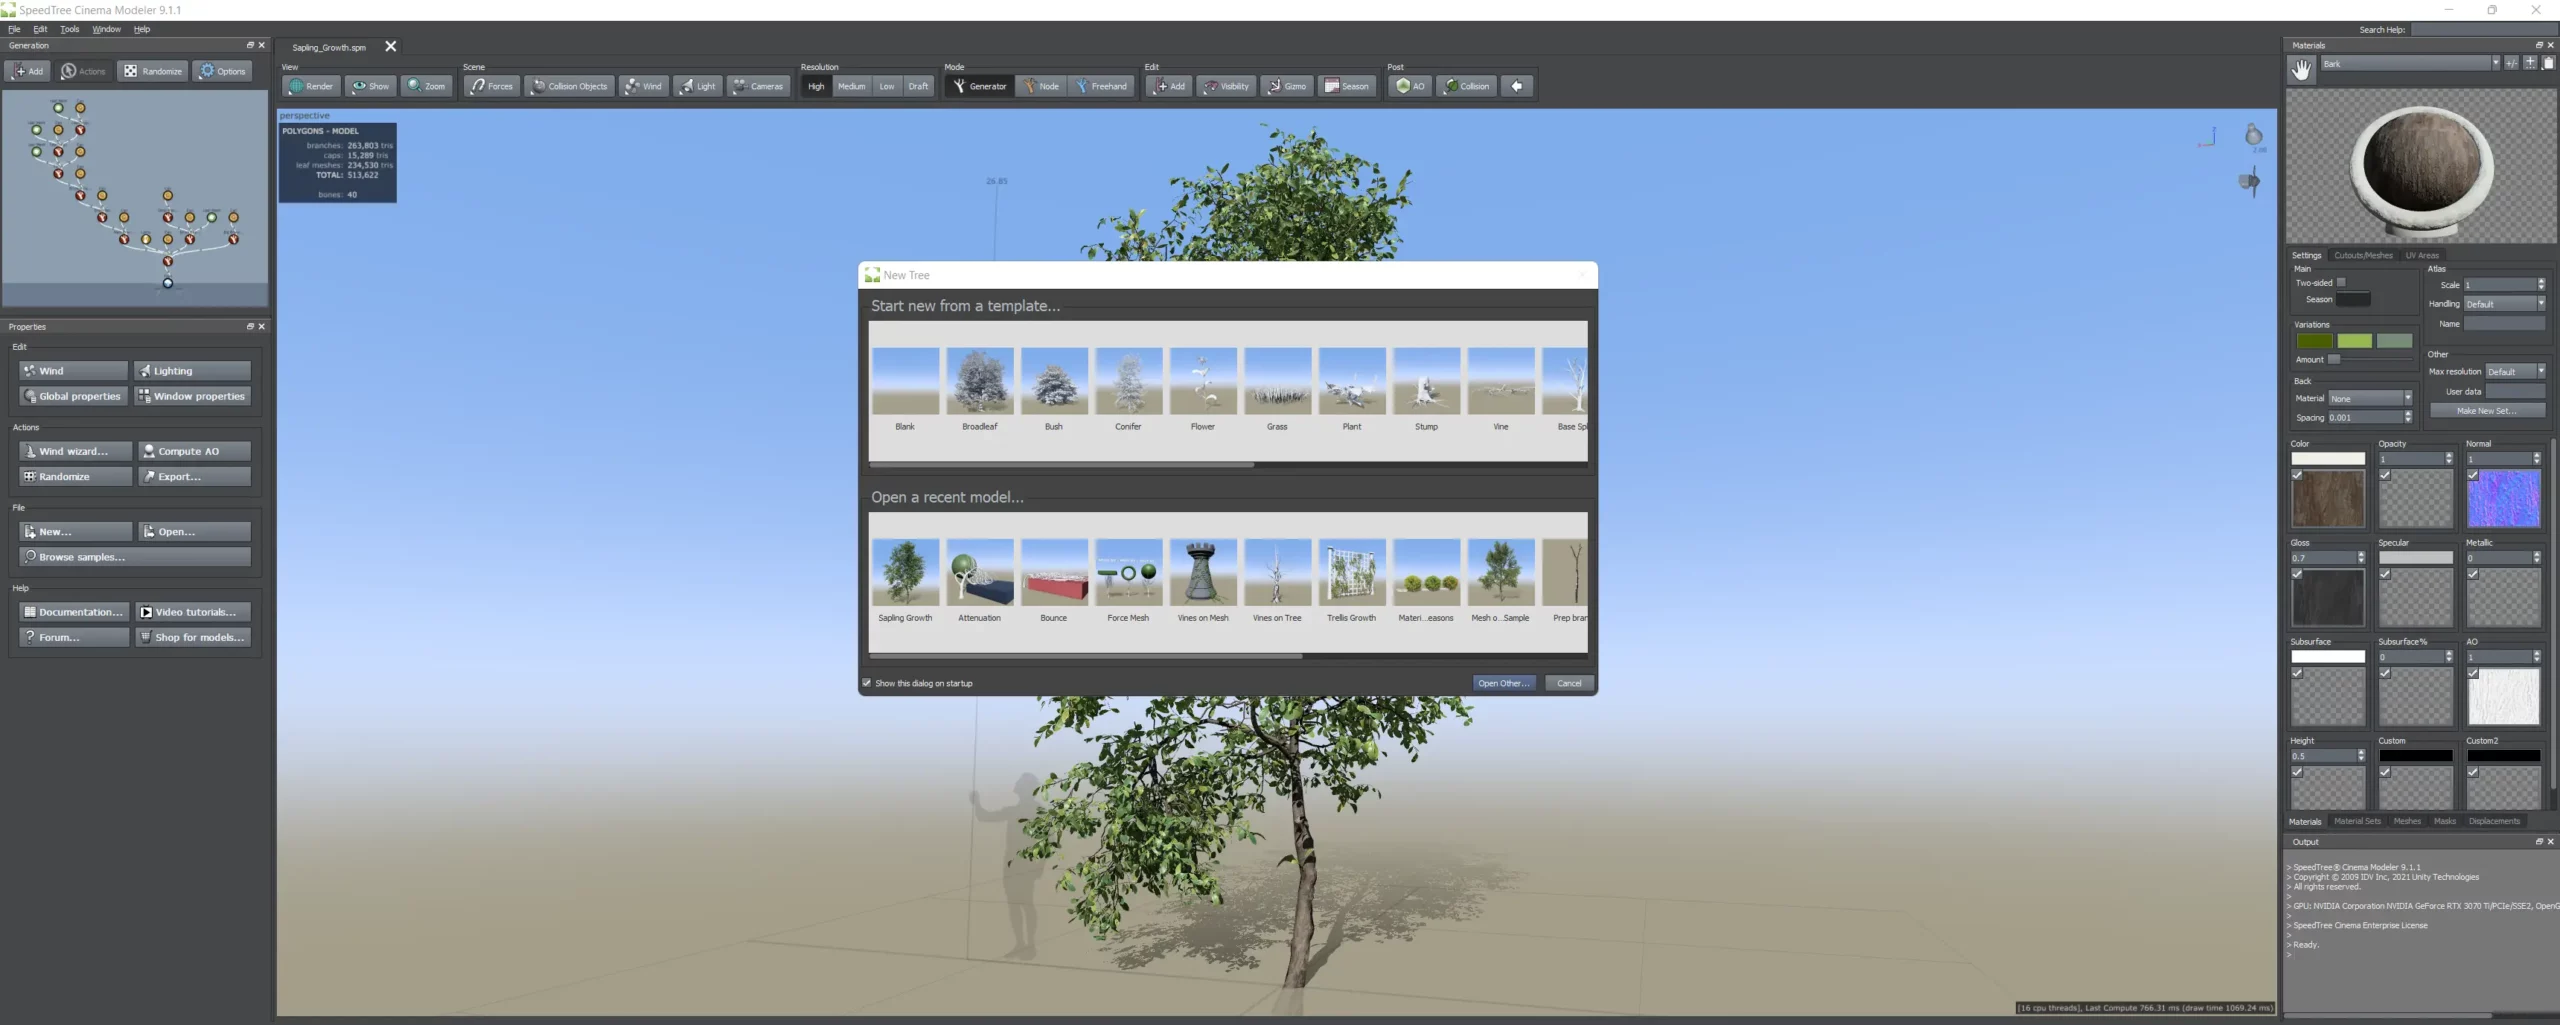Switch to Node mode
The image size is (2560, 1025).
point(1039,86)
